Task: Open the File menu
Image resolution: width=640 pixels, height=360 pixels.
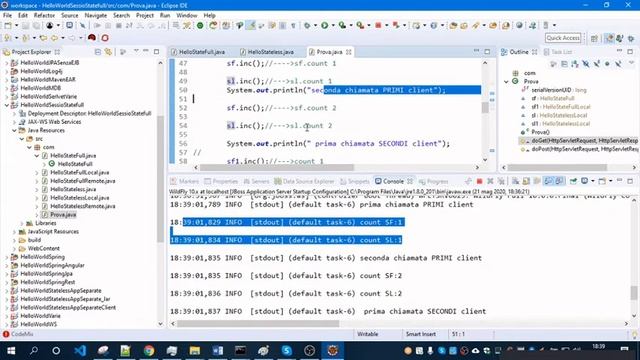Action: [7, 15]
